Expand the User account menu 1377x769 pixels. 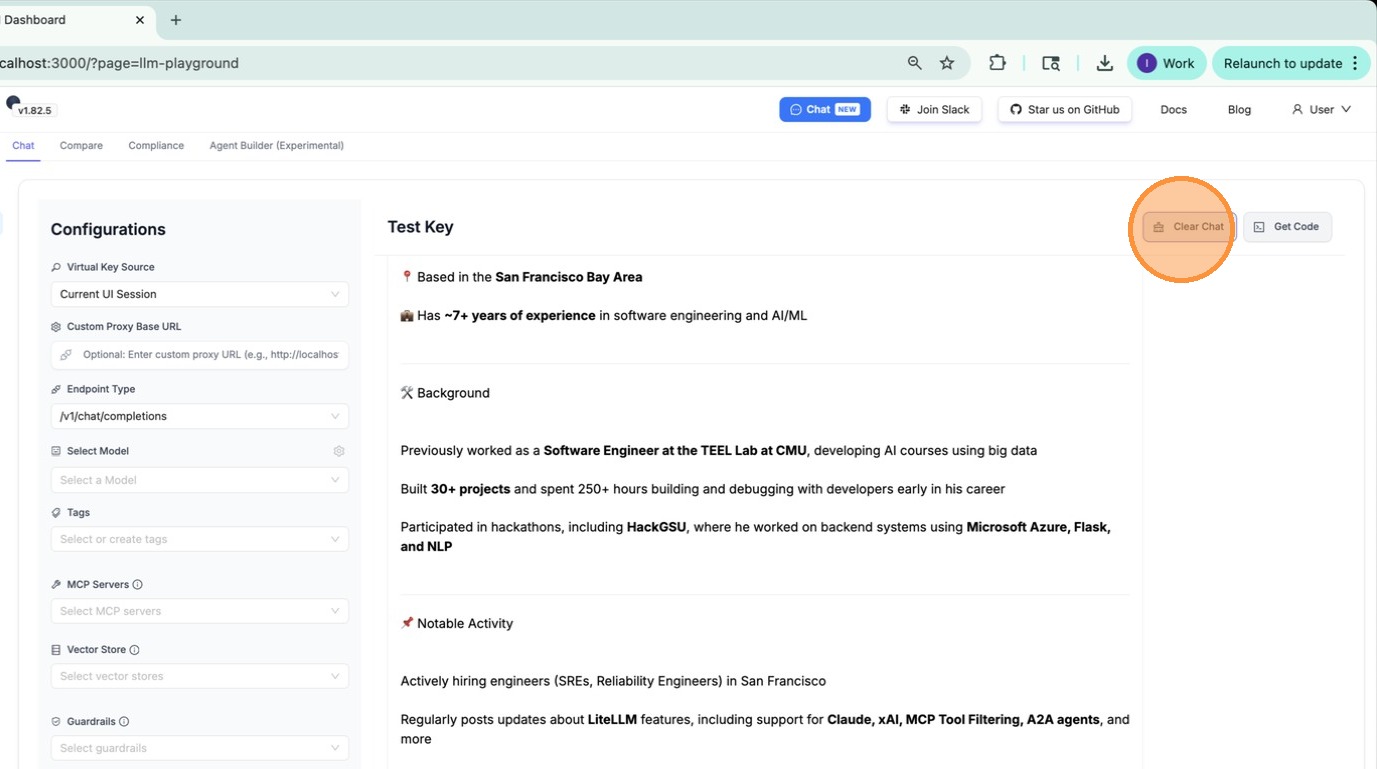coord(1321,109)
